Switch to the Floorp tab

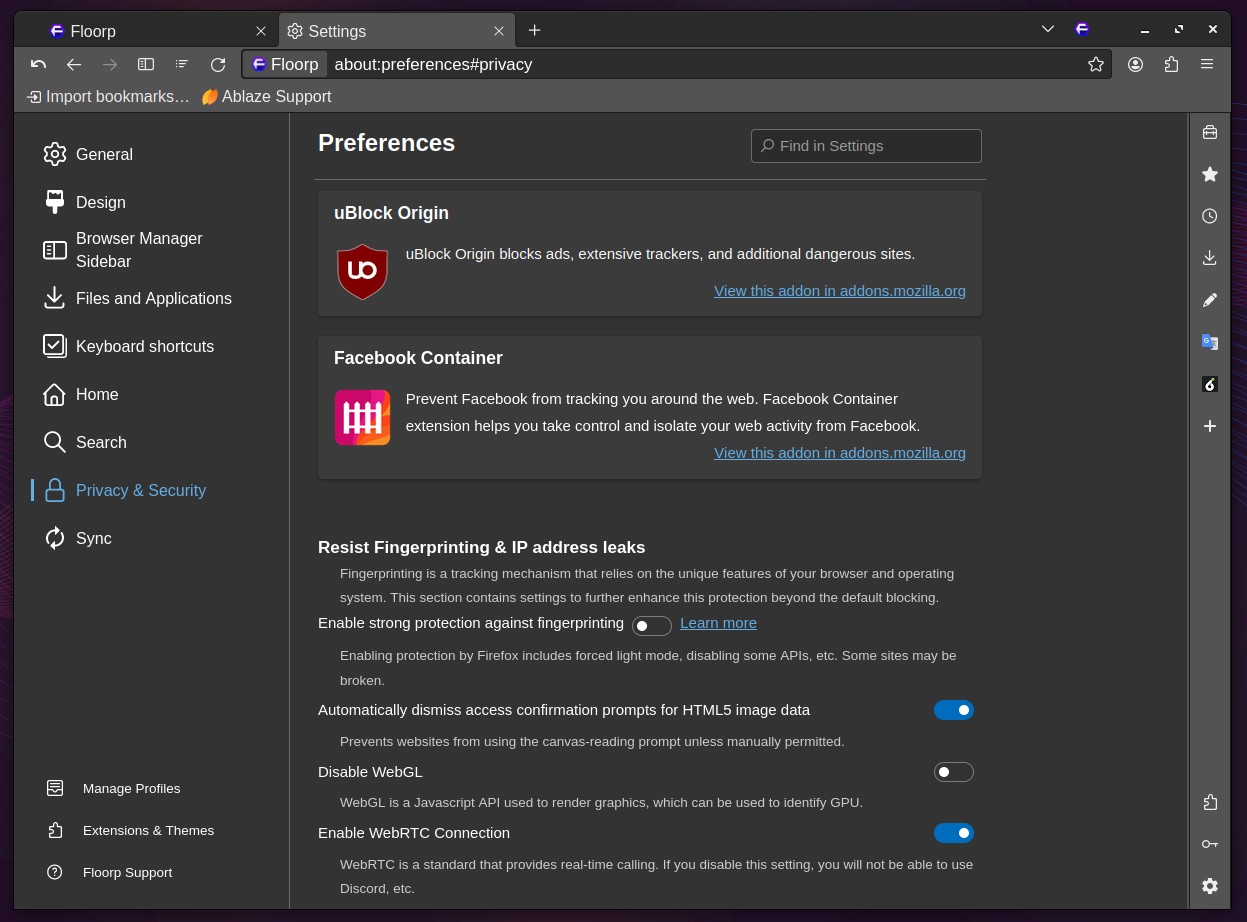click(x=148, y=31)
